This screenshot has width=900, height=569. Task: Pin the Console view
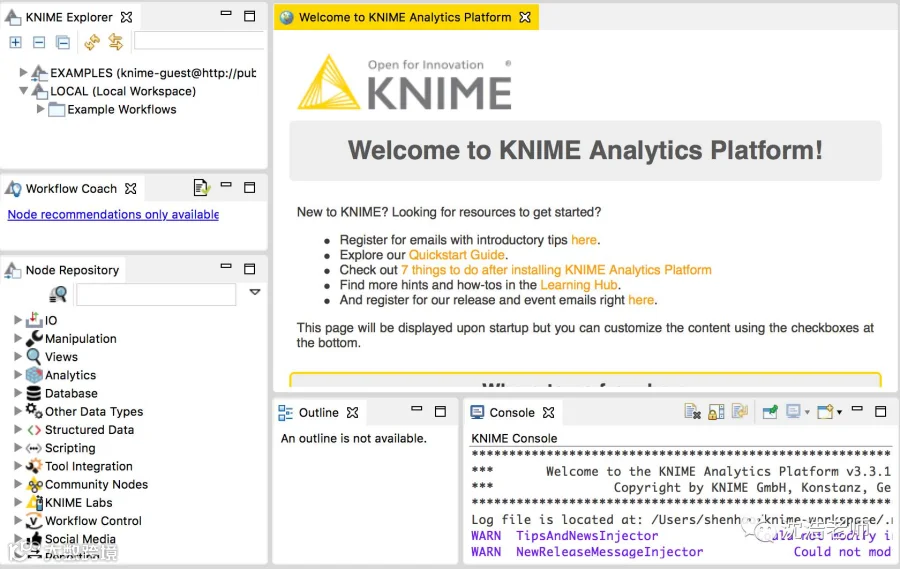(770, 412)
